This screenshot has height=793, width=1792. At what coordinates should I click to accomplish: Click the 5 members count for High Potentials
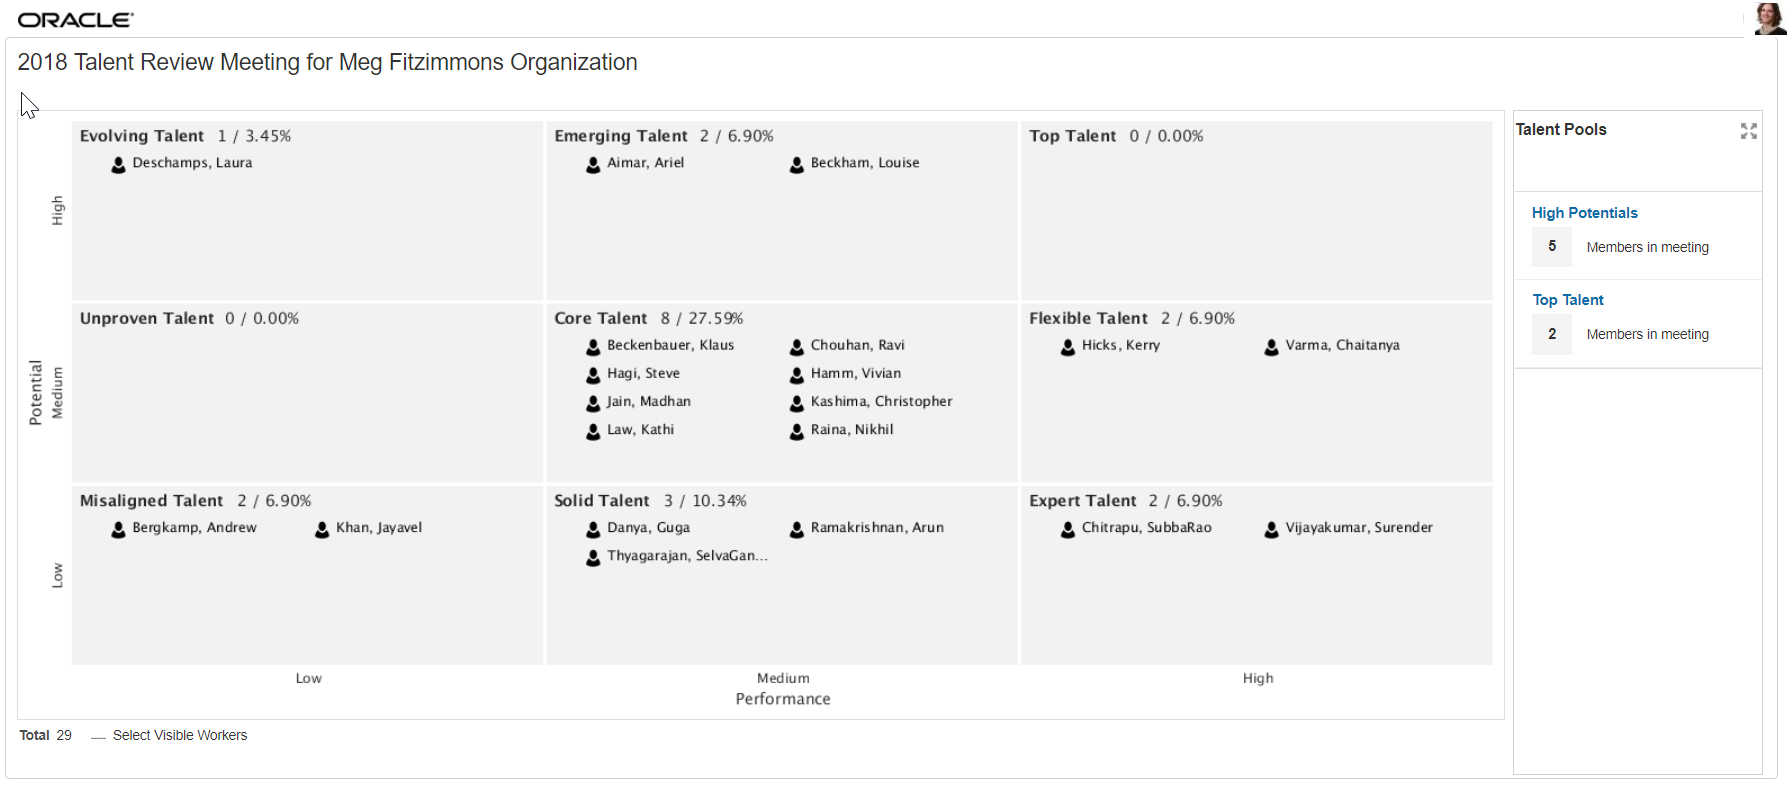point(1551,246)
